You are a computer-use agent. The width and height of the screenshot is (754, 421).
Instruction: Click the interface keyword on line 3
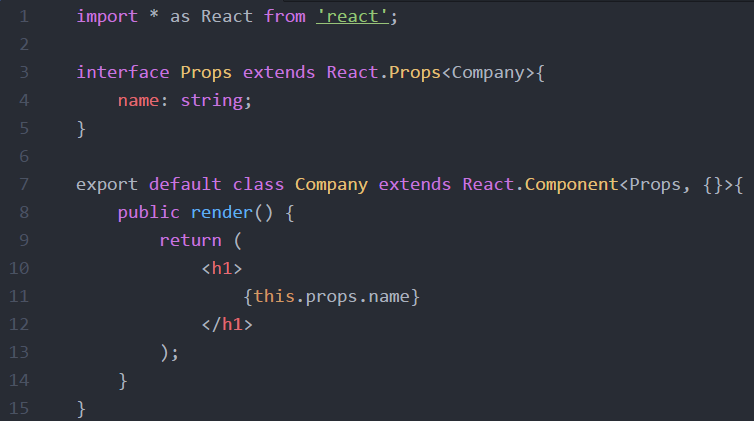[123, 73]
